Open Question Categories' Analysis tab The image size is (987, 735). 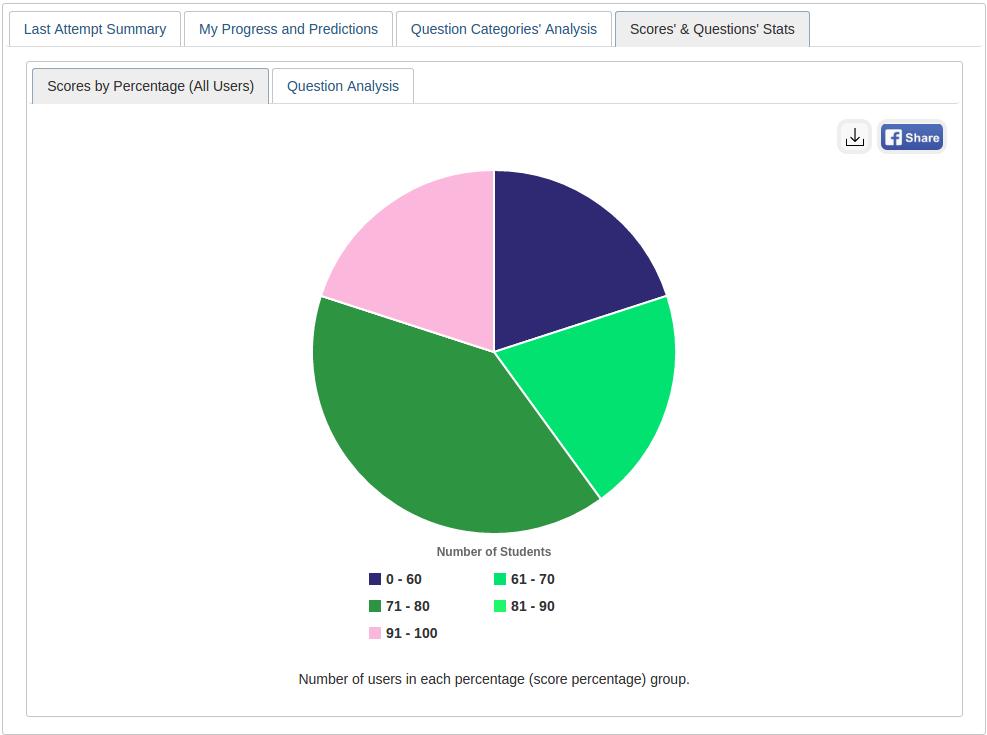point(504,29)
